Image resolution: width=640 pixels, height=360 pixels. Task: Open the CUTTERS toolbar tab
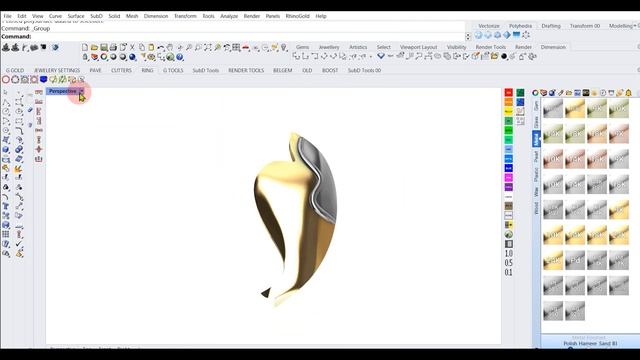(121, 70)
